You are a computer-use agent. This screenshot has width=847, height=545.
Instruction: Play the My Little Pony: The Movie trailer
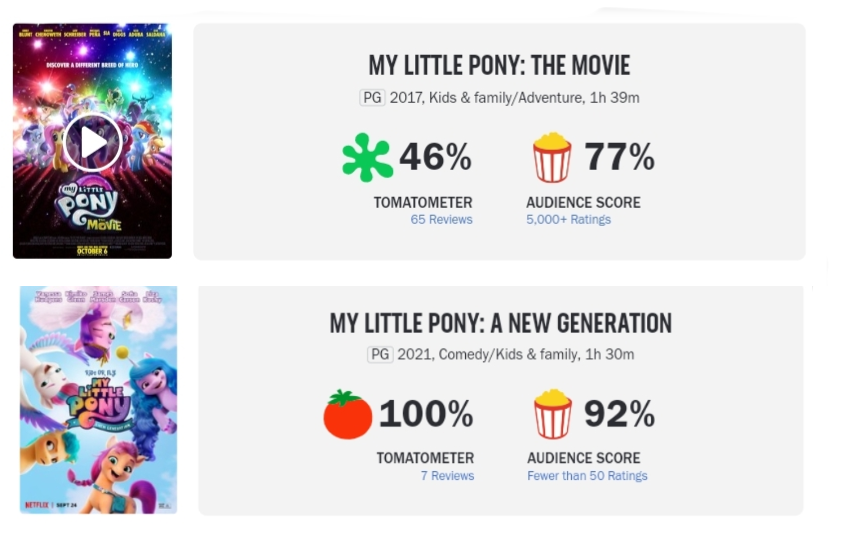coord(92,143)
